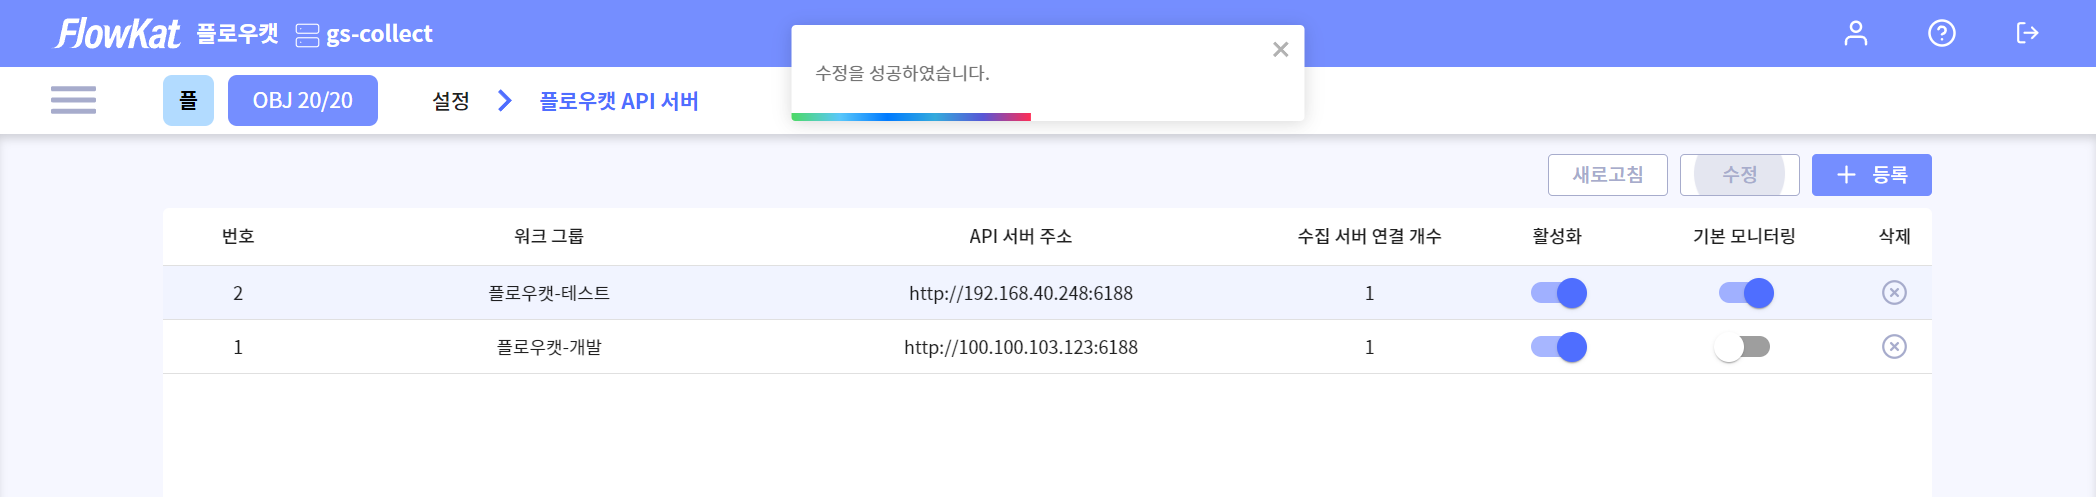Delete the 플로우캣-개발 row

pos(1893,347)
